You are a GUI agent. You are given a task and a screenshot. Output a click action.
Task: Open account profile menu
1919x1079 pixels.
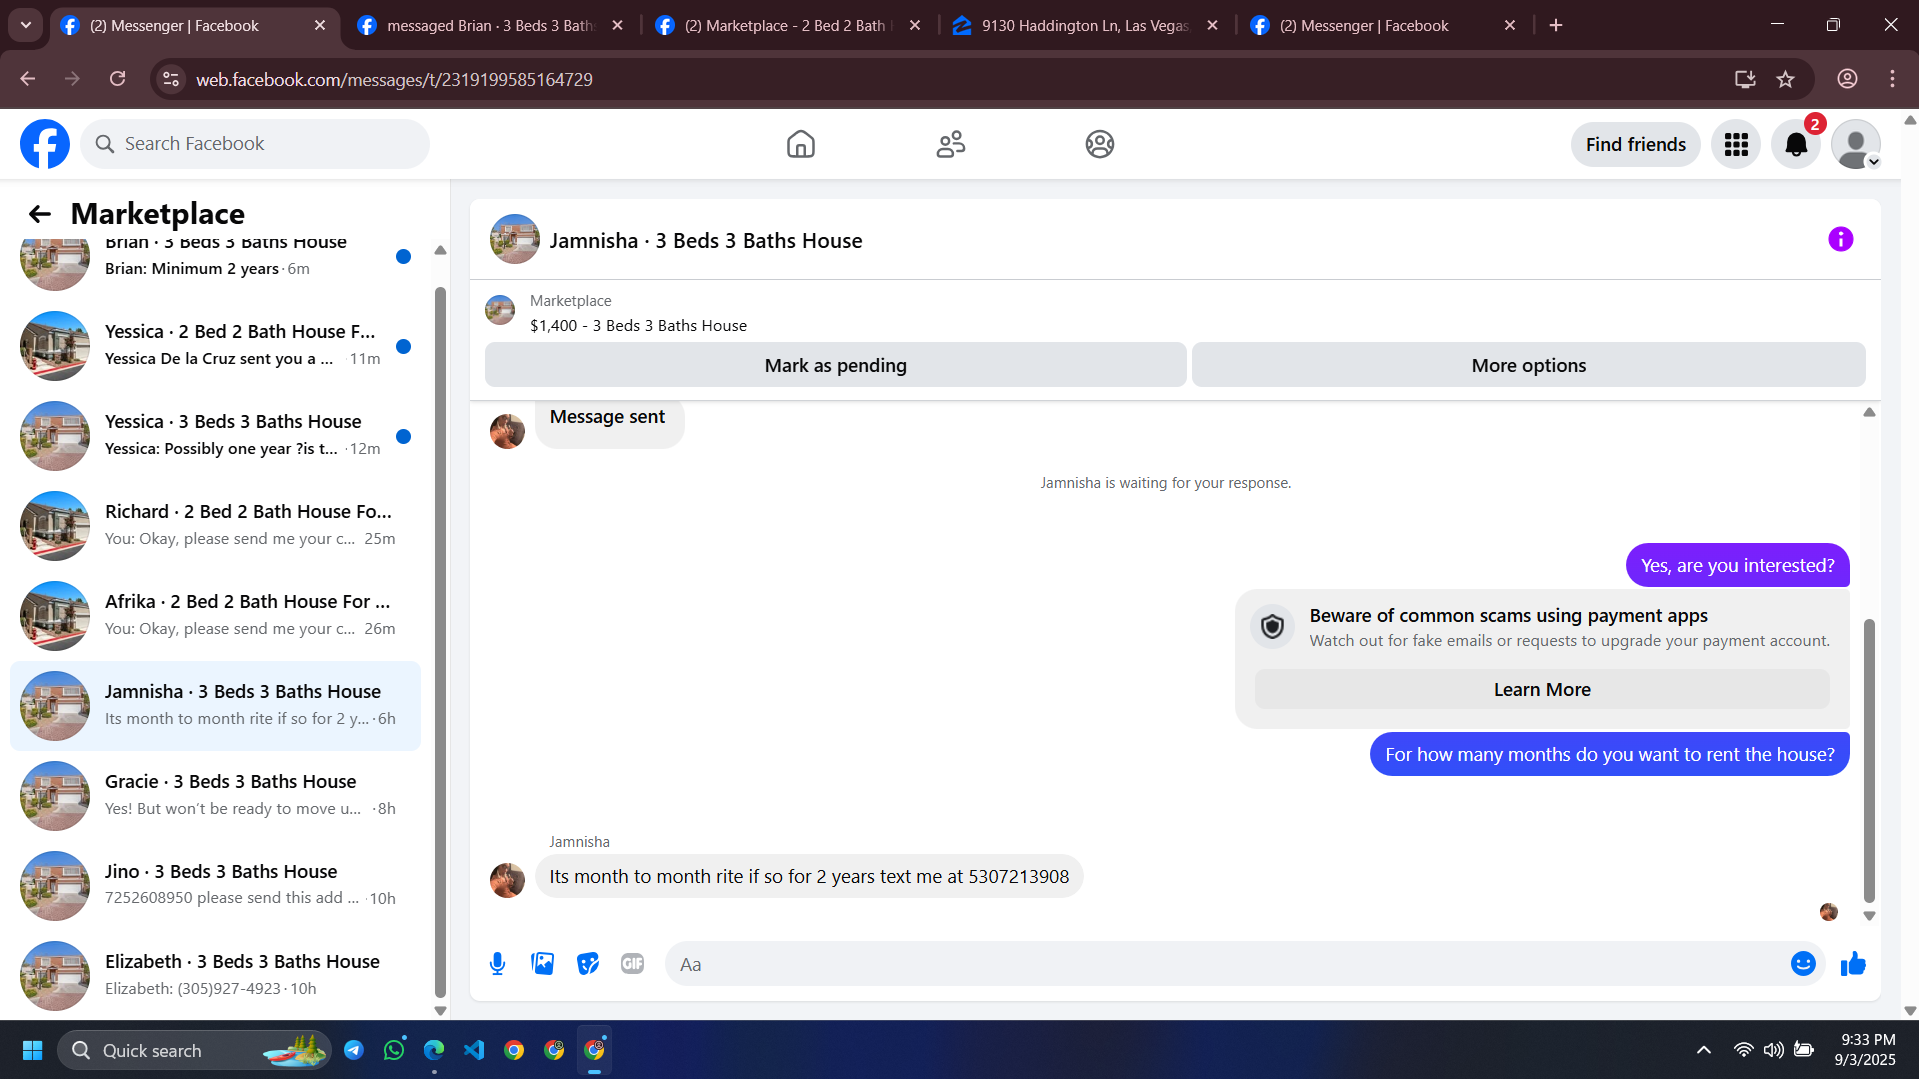point(1856,145)
